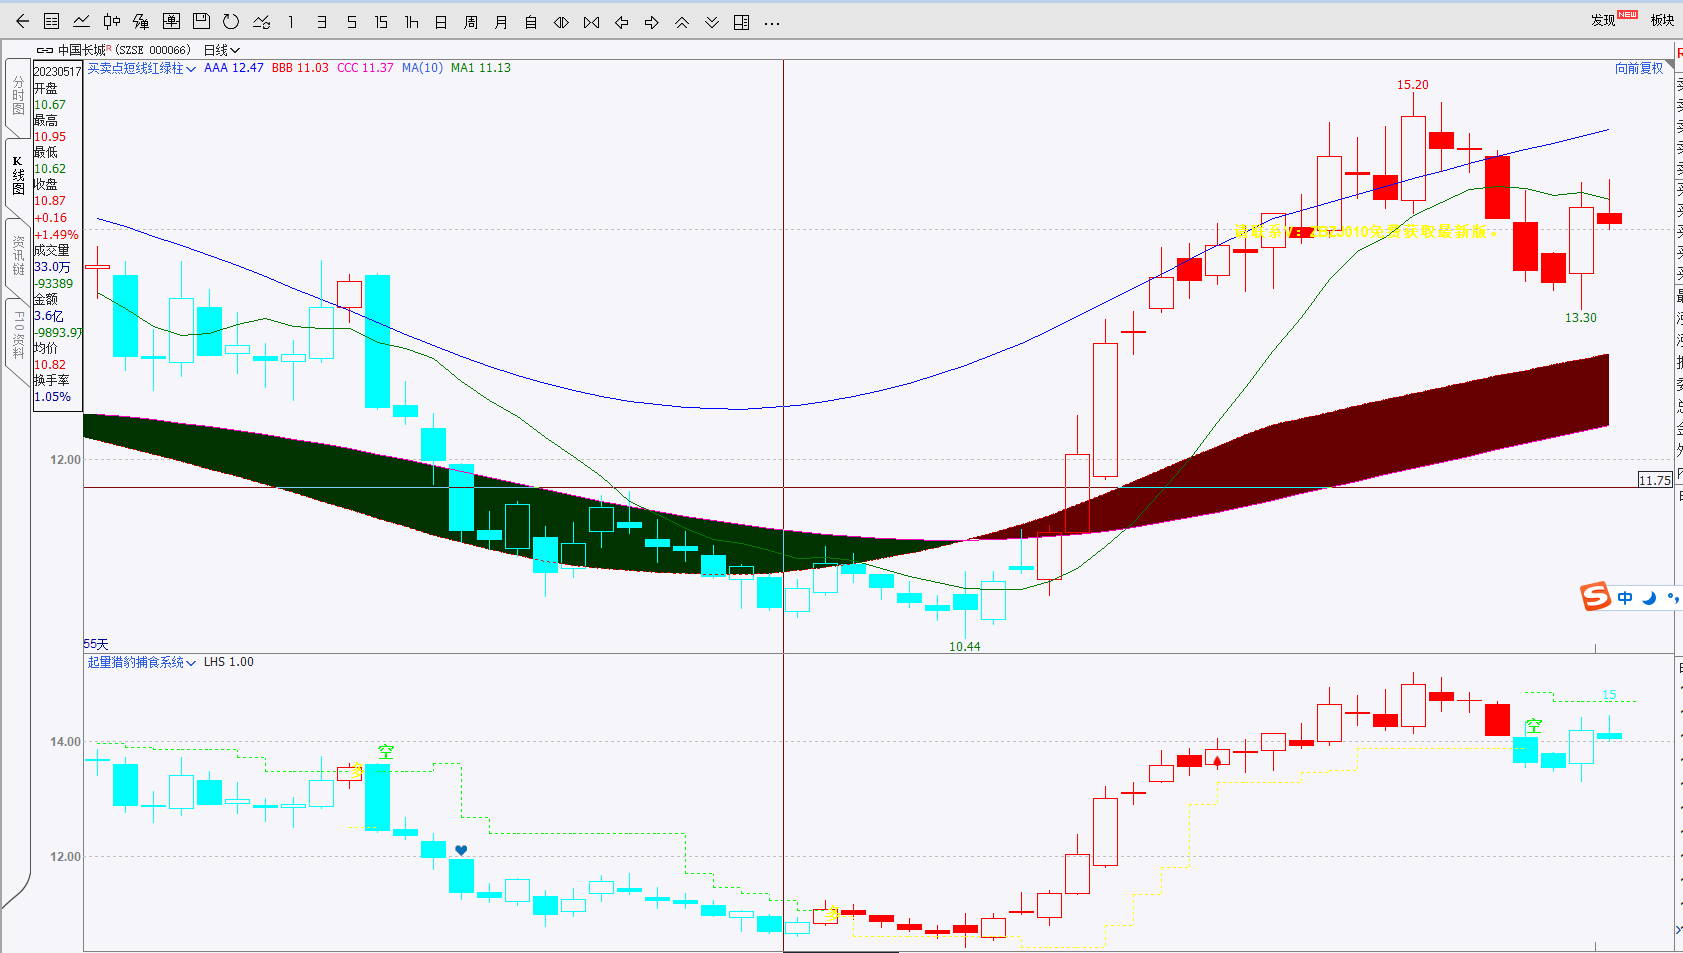Click the double up-chevron icon

(x=681, y=21)
